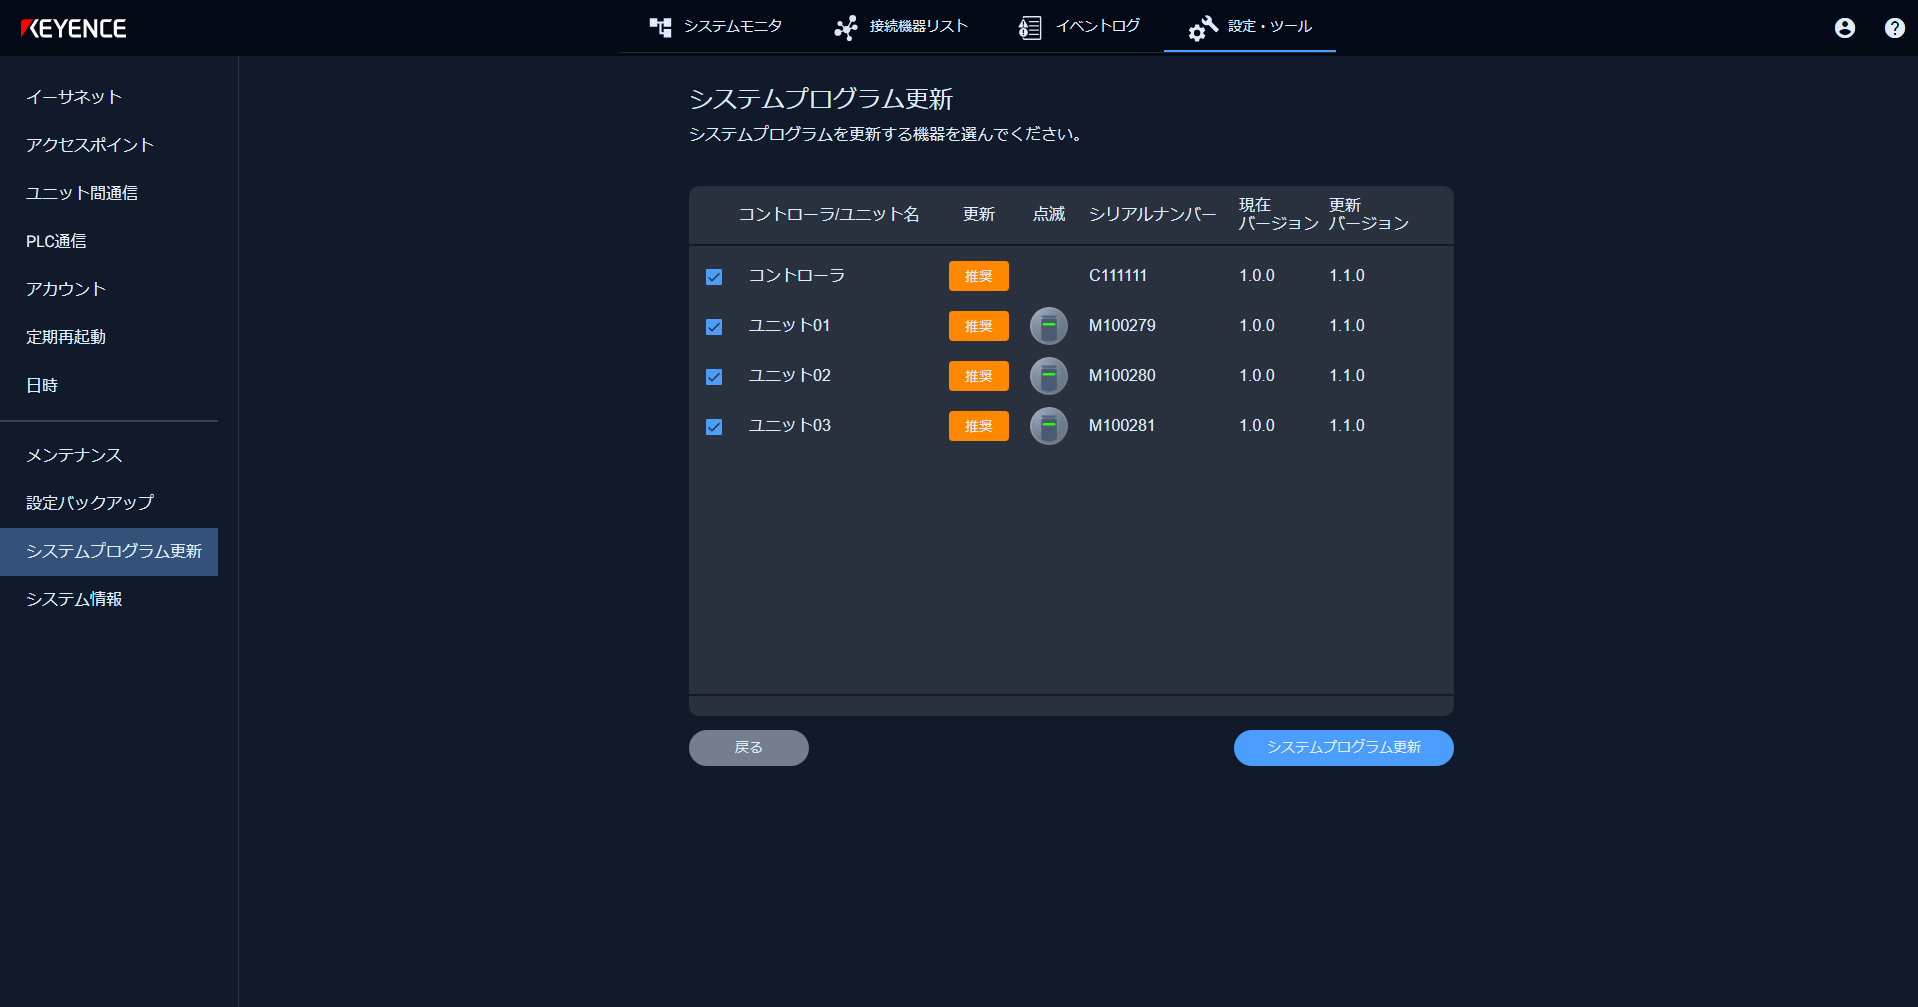Click the blink LED toggle for ユニット02

[x=1048, y=375]
